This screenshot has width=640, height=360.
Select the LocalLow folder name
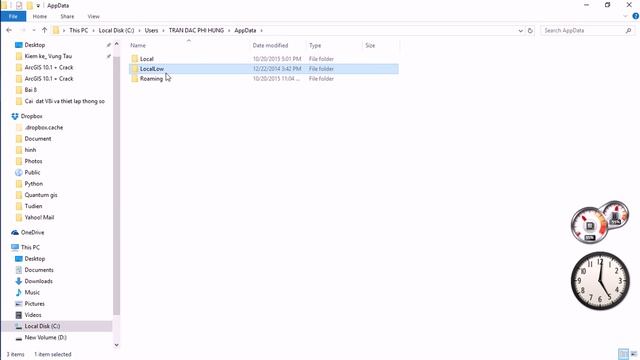coord(152,69)
